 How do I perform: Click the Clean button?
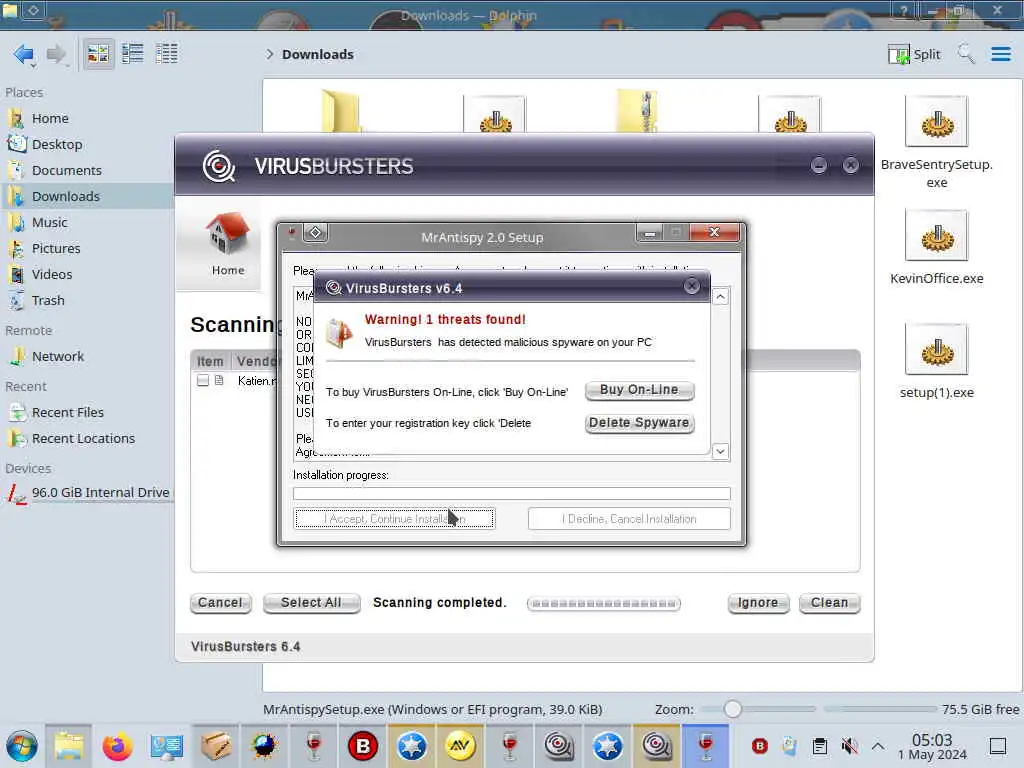click(829, 603)
